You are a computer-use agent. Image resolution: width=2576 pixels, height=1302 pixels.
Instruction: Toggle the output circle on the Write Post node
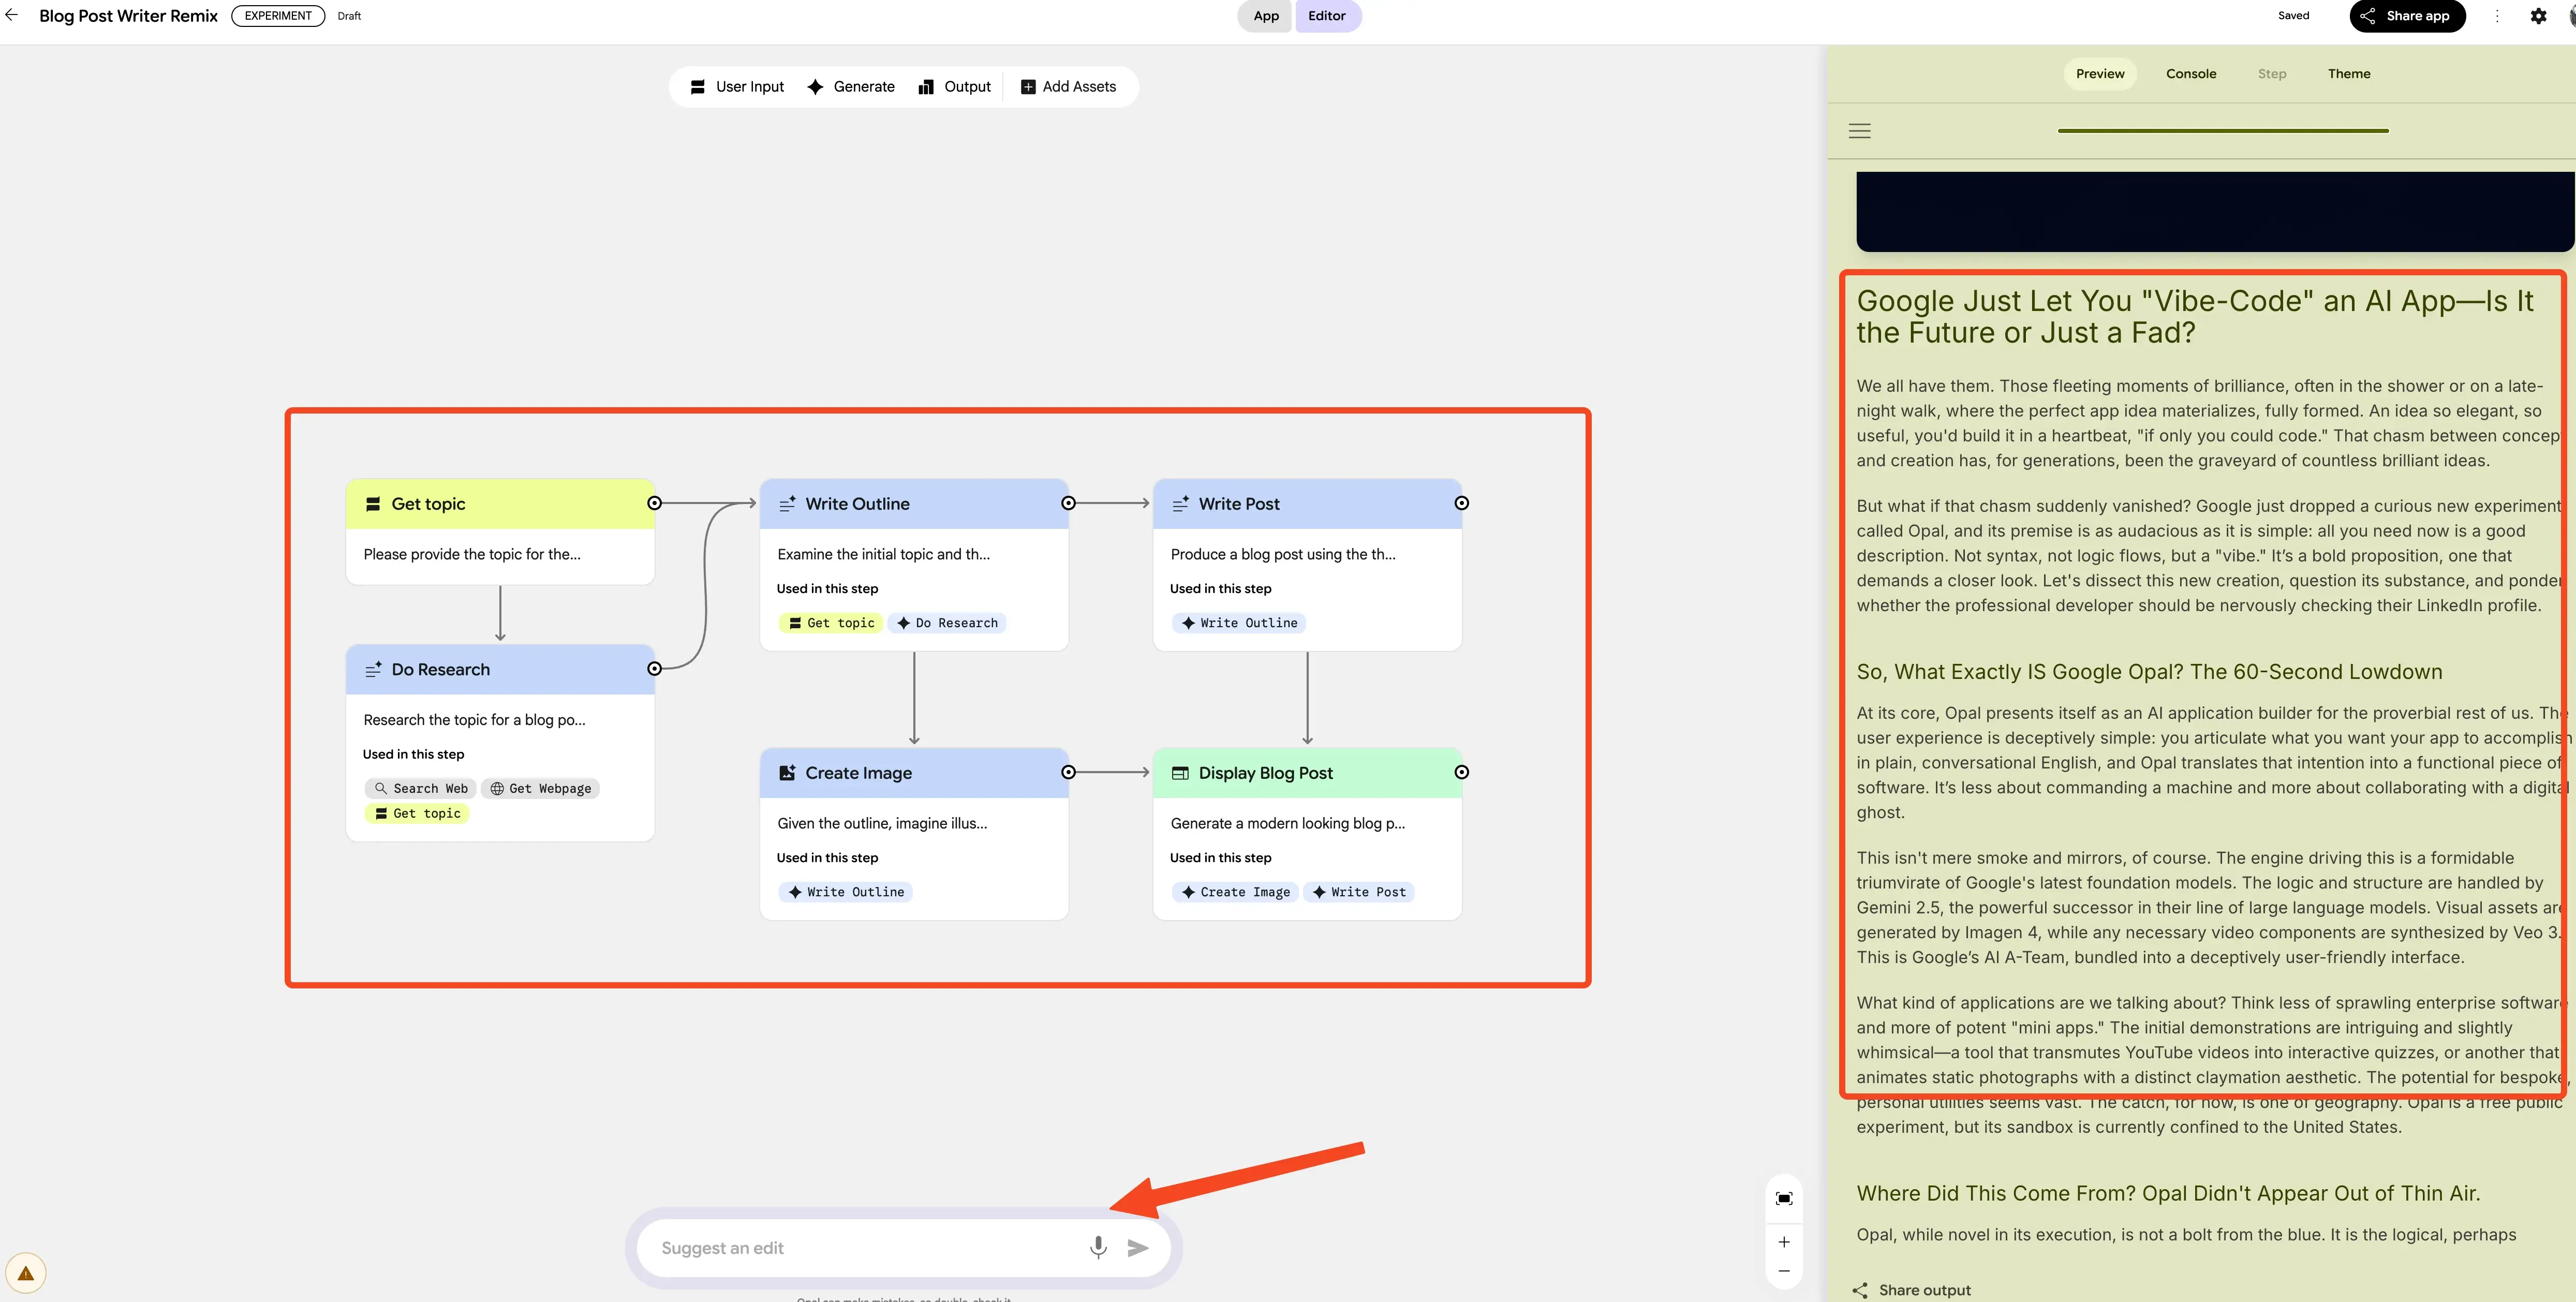(x=1462, y=504)
